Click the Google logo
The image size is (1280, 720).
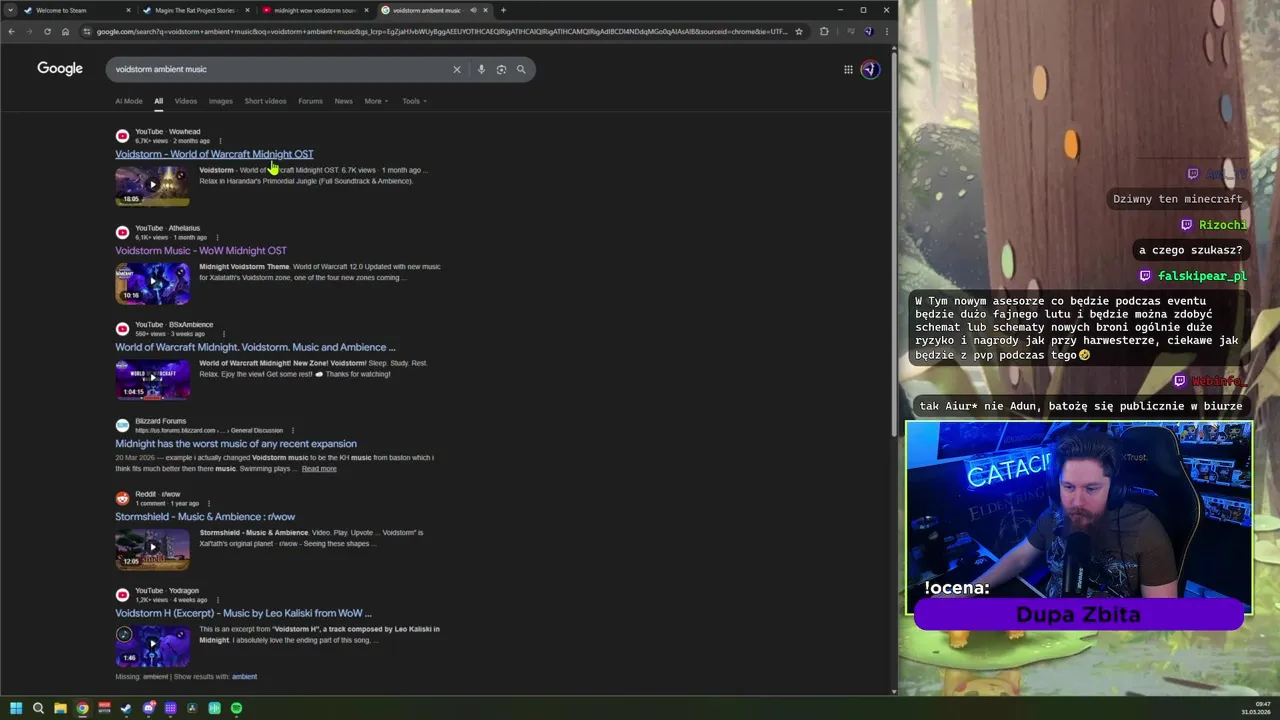[60, 68]
